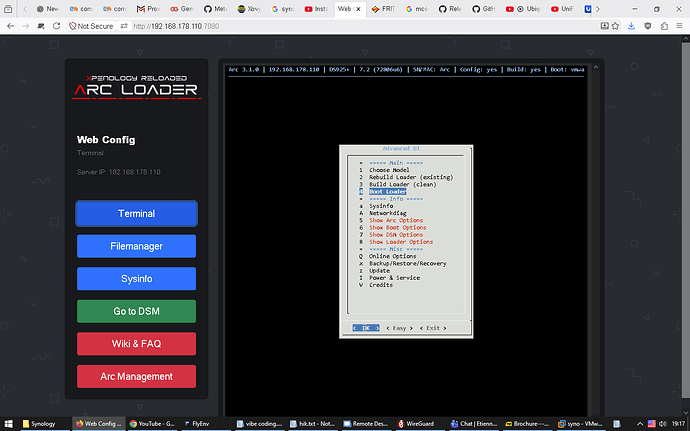Image resolution: width=690 pixels, height=431 pixels.
Task: Open the Sysinfo page
Action: click(x=136, y=279)
